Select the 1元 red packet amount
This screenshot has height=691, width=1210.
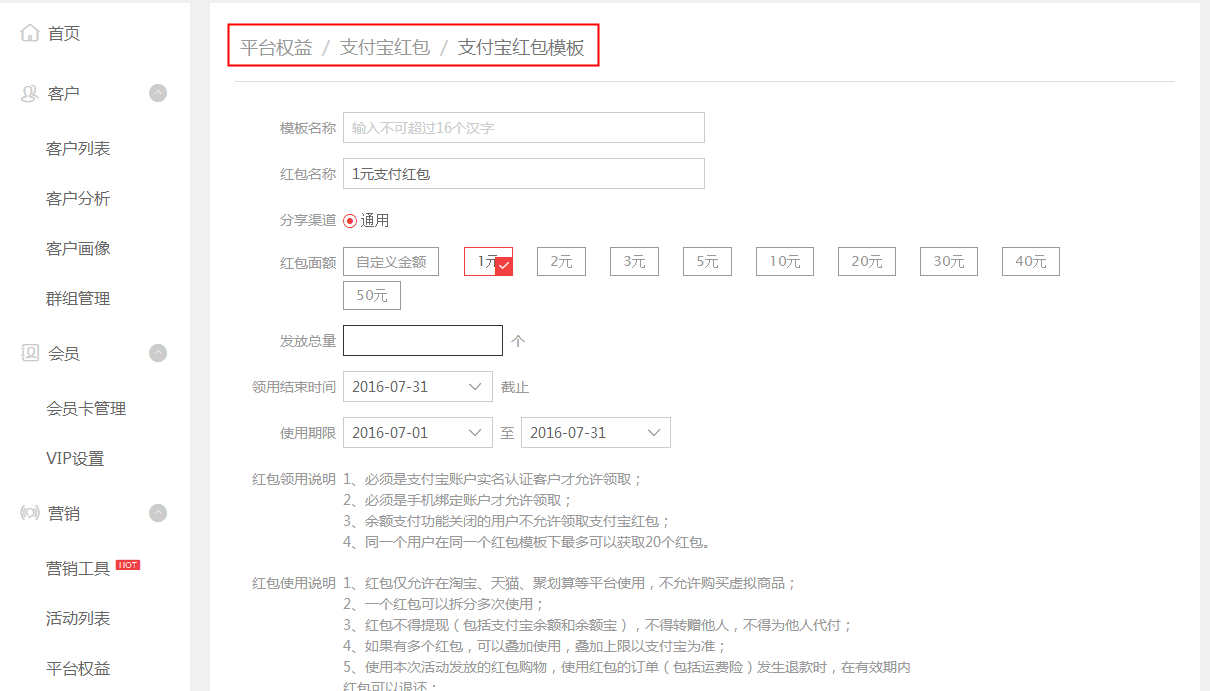click(488, 262)
